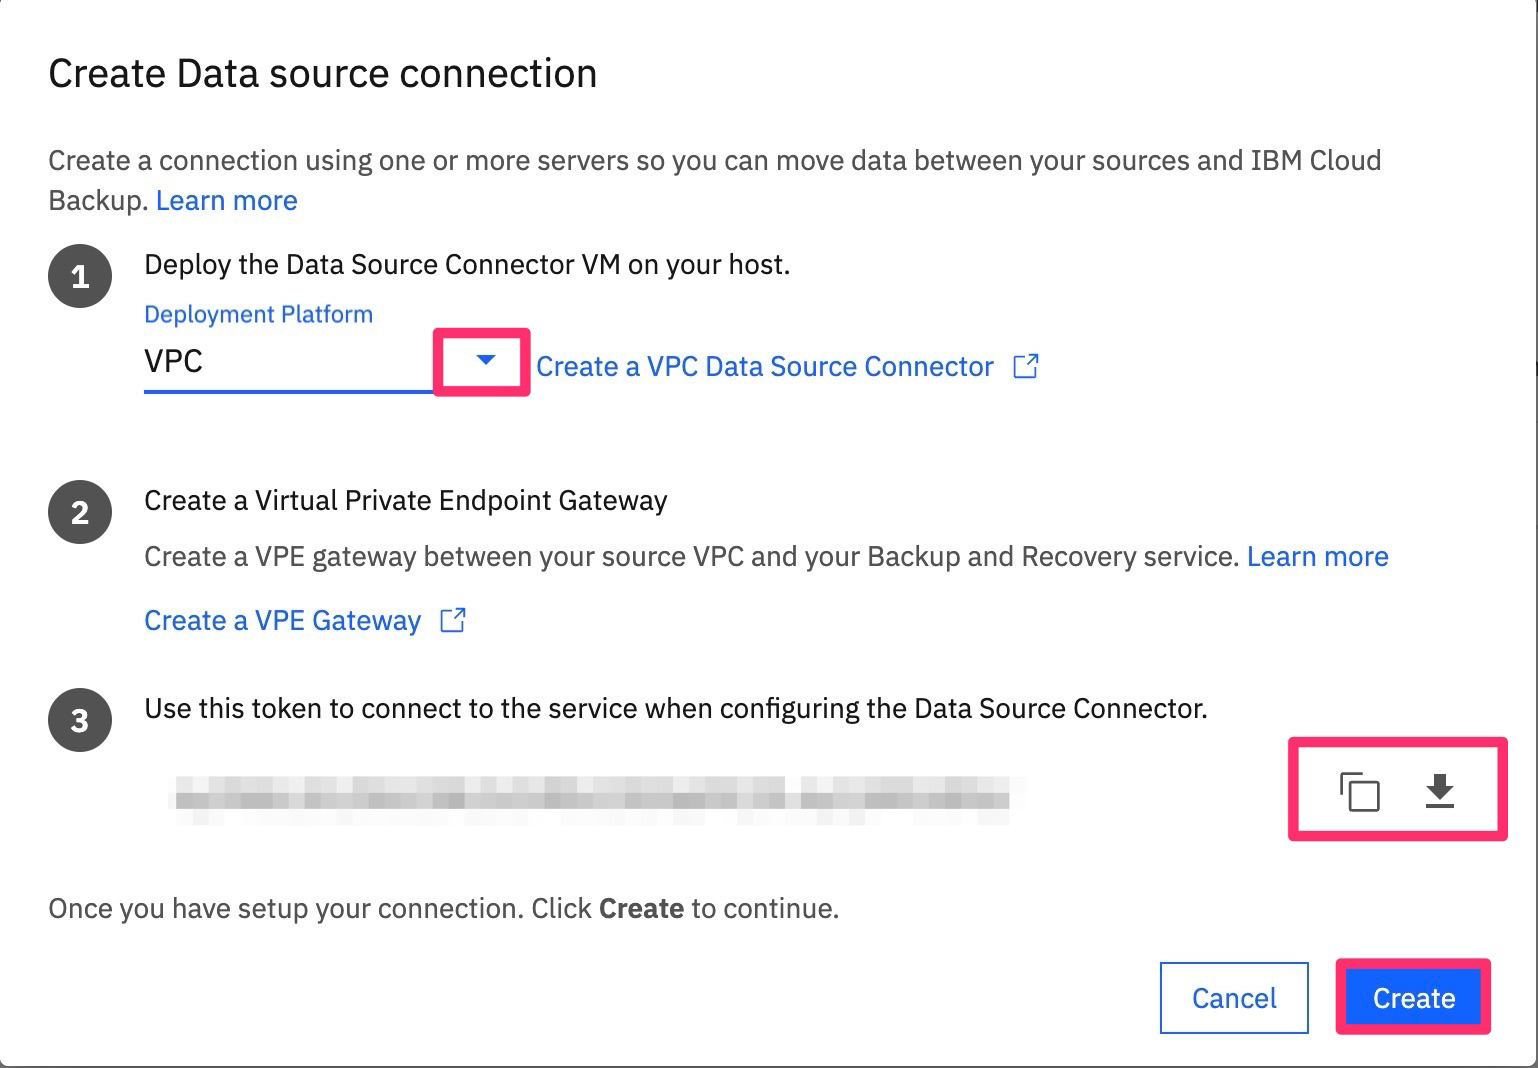
Task: Open Learn more link after IBM Cloud Backup
Action: coord(226,200)
